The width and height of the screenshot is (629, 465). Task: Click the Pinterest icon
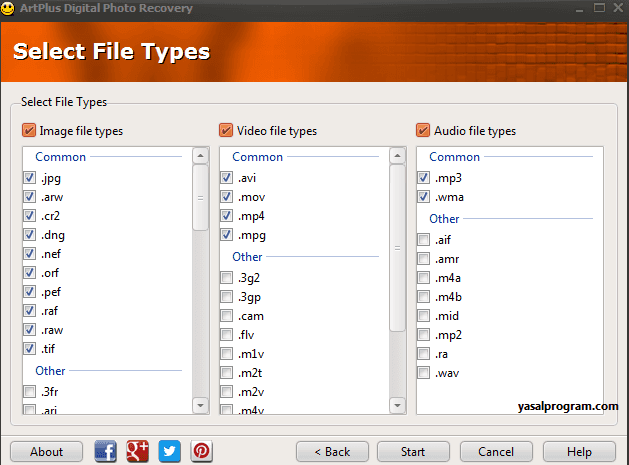202,451
